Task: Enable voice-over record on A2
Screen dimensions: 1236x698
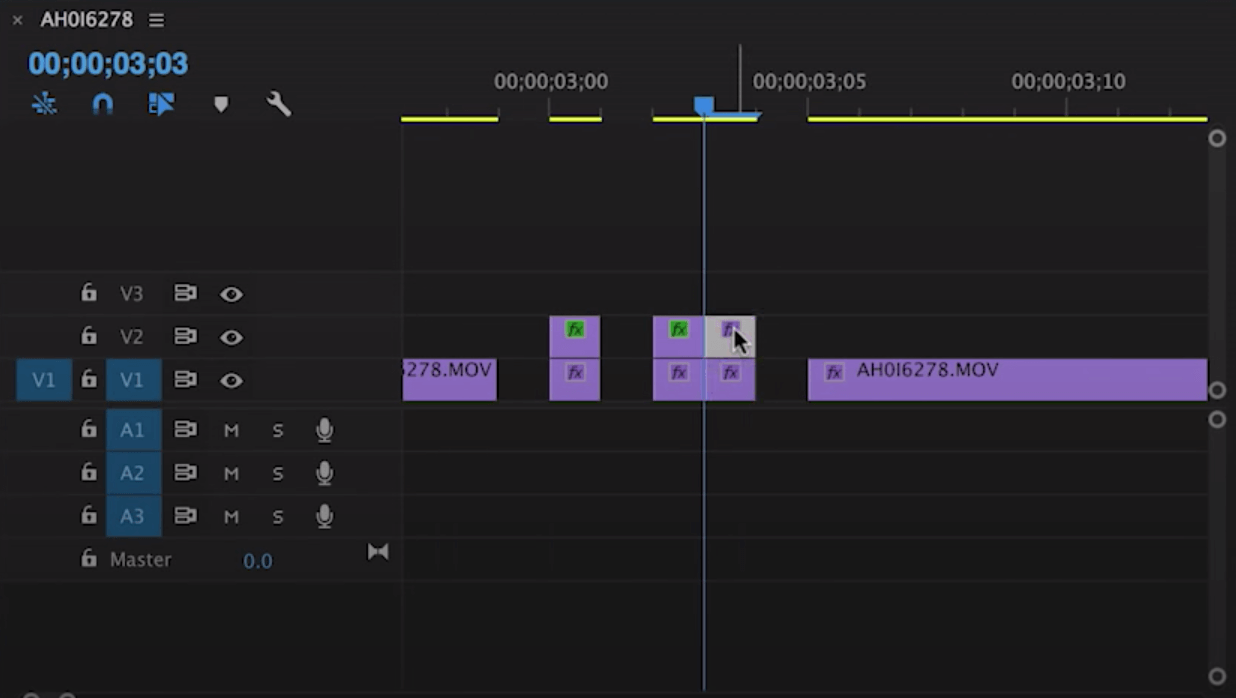Action: (324, 473)
